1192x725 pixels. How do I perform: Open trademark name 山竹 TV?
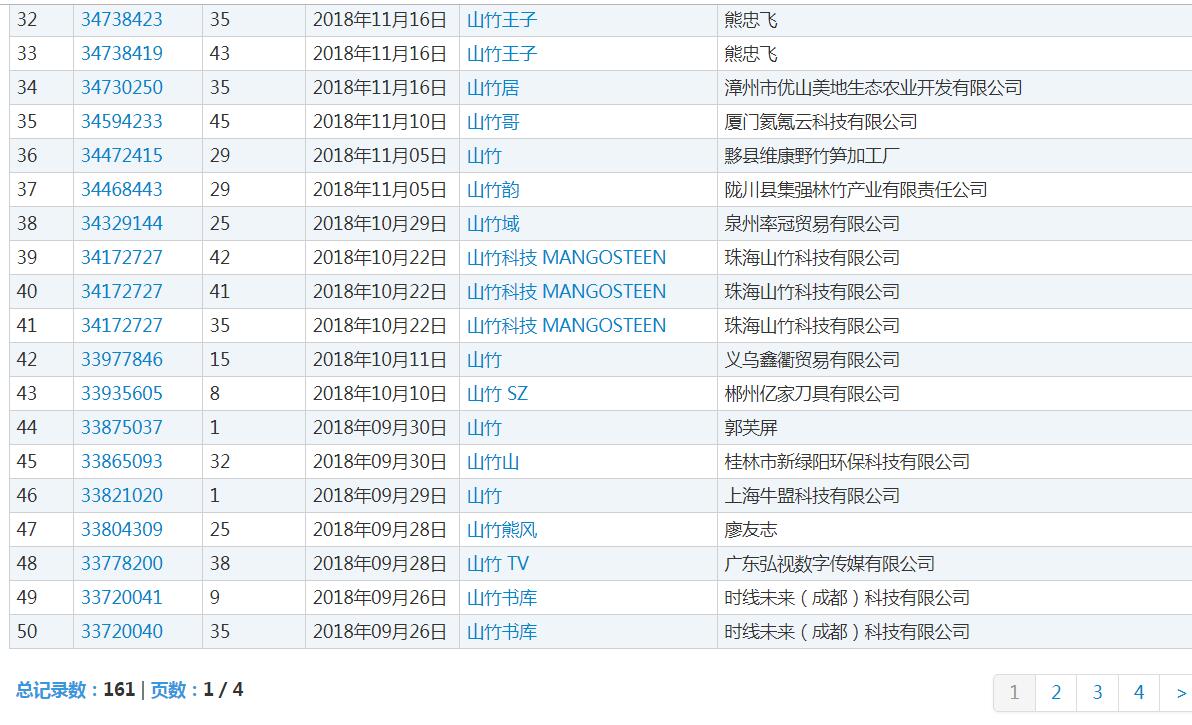click(498, 564)
